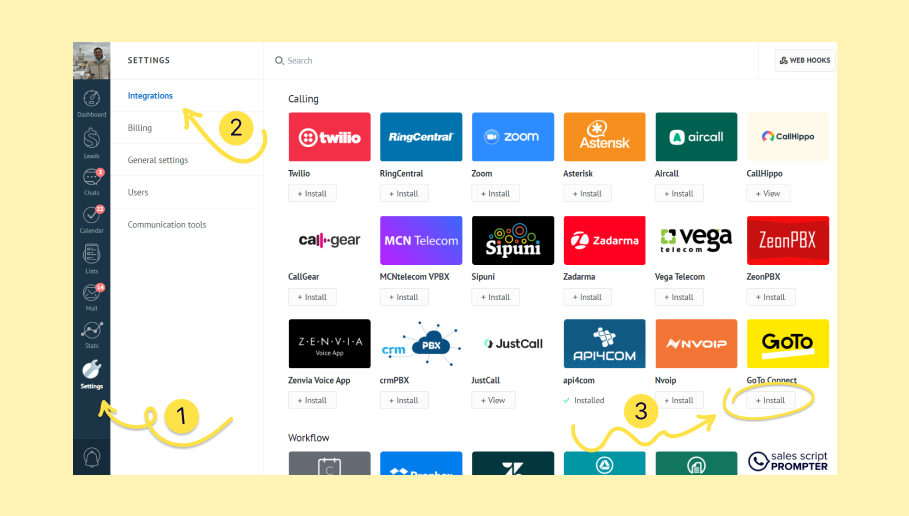Screen dimensions: 909x516
Task: Click the Asterisk logo tile
Action: [604, 137]
